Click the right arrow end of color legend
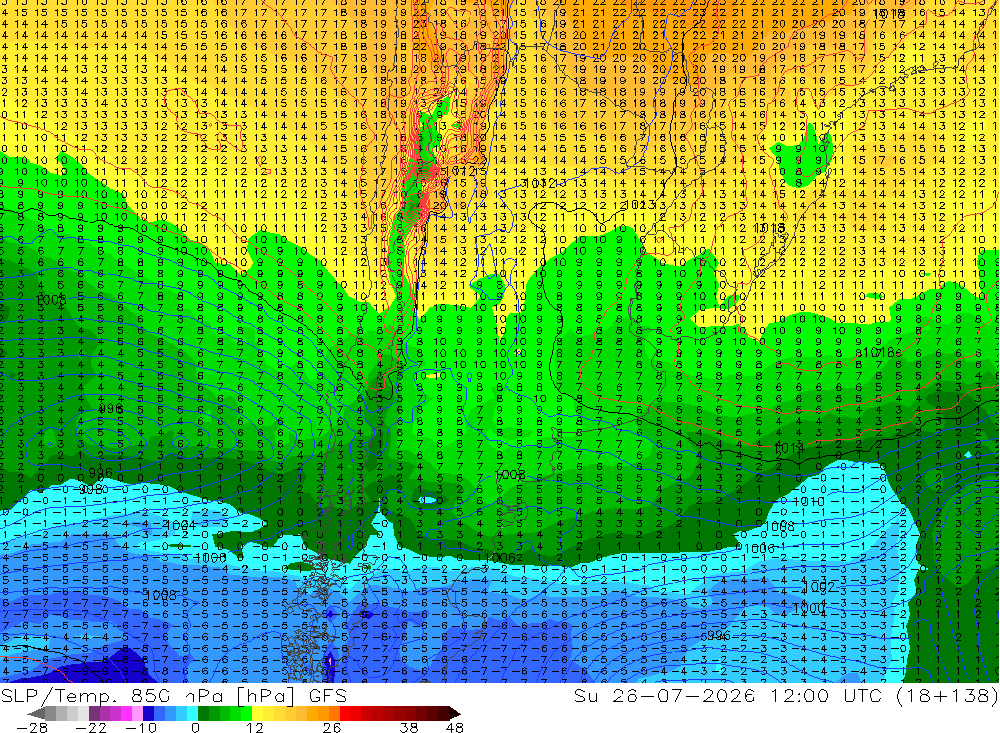The width and height of the screenshot is (1000, 733). (455, 713)
